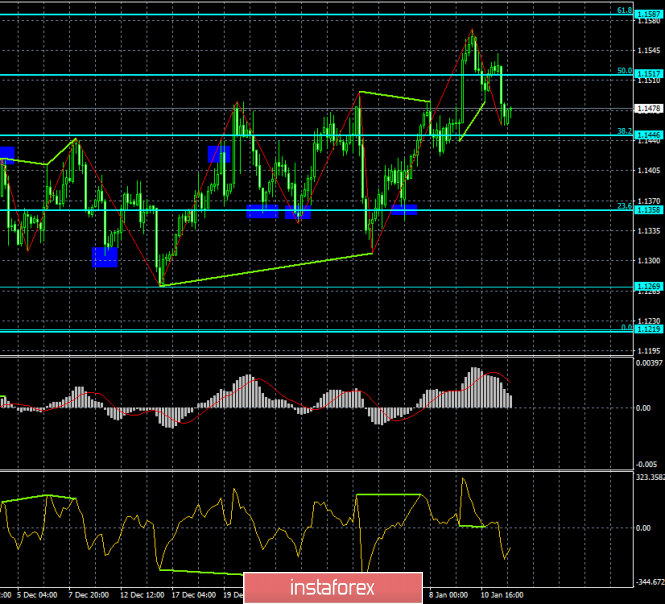Click the 1.1358 price level tag

[649, 211]
